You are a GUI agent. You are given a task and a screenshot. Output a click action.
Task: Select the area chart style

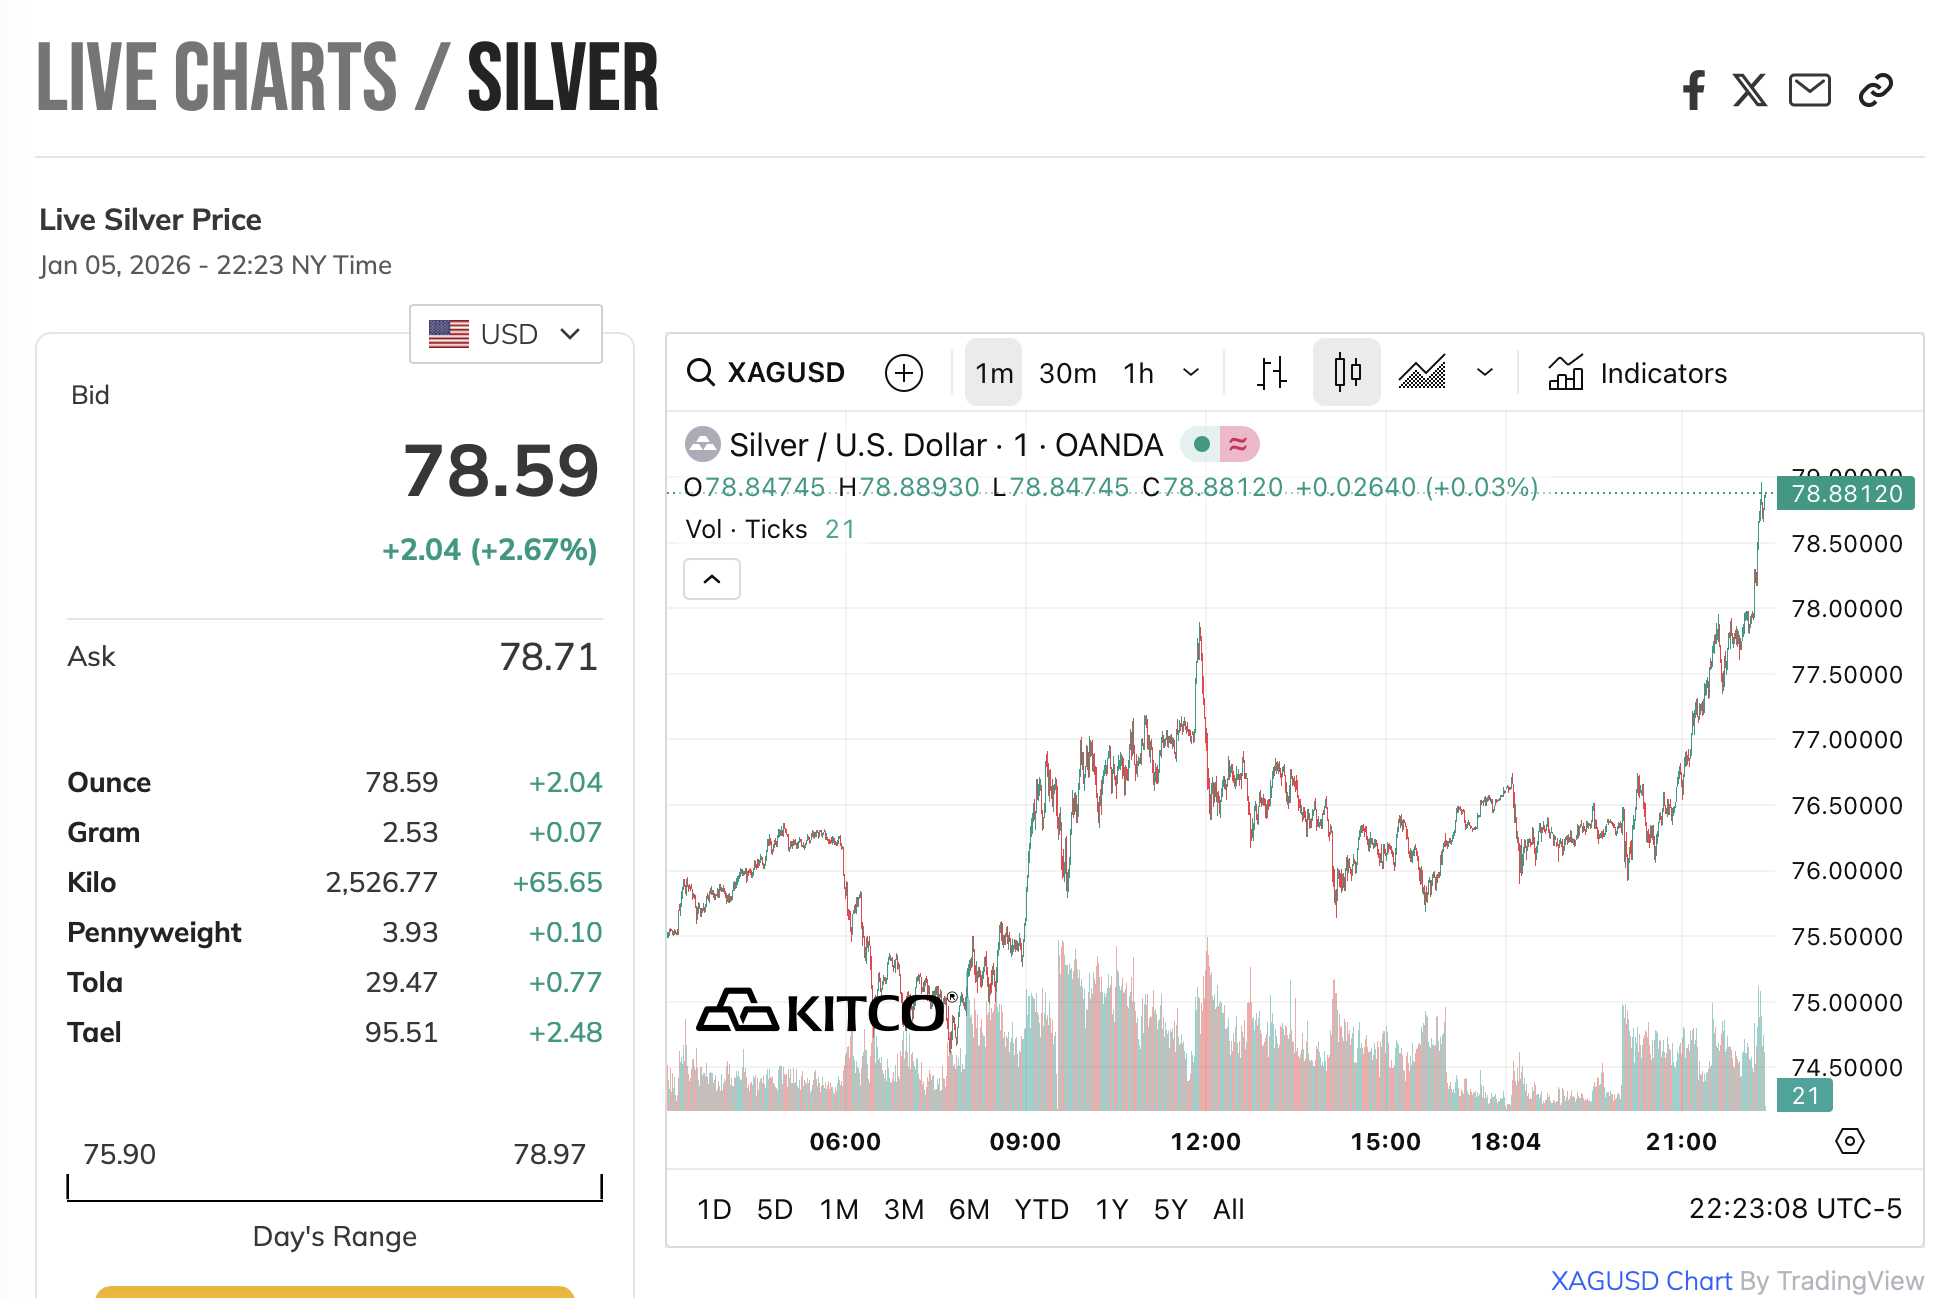1422,373
